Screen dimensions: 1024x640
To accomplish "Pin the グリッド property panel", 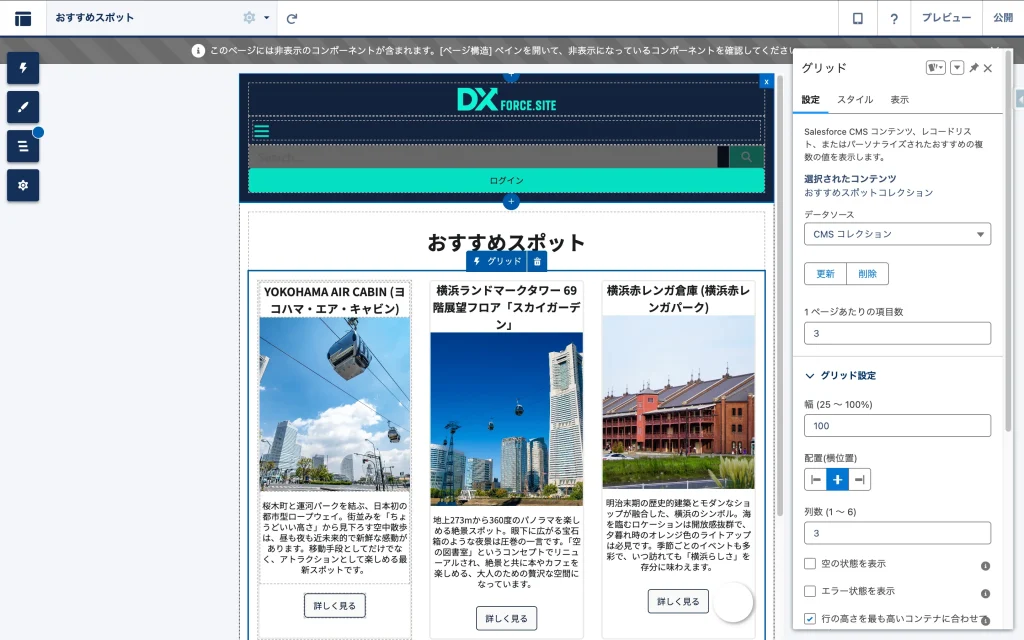I will pos(973,68).
